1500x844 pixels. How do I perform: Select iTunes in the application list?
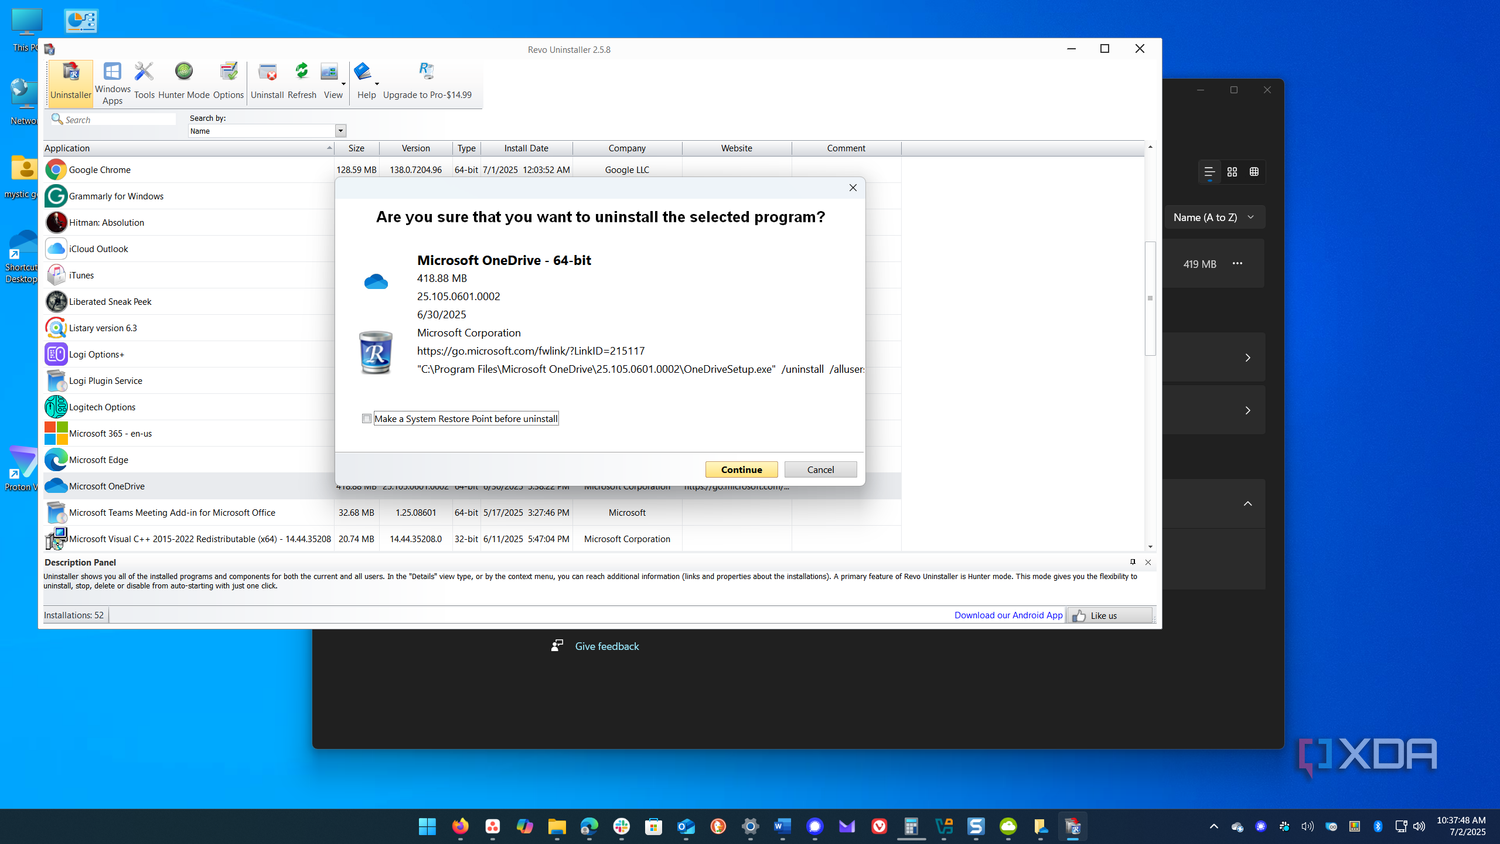click(x=188, y=275)
